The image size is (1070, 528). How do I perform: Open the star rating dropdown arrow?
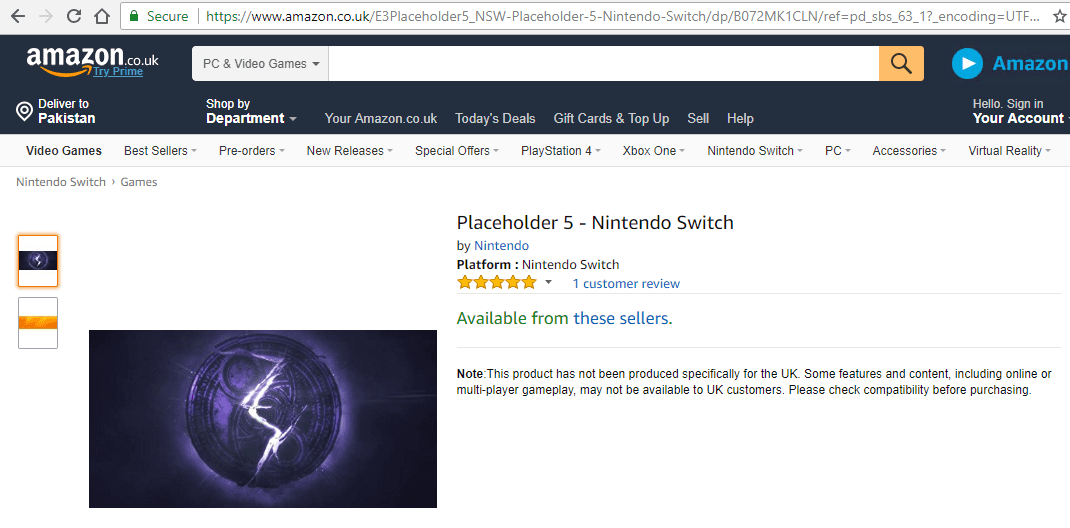pyautogui.click(x=548, y=283)
